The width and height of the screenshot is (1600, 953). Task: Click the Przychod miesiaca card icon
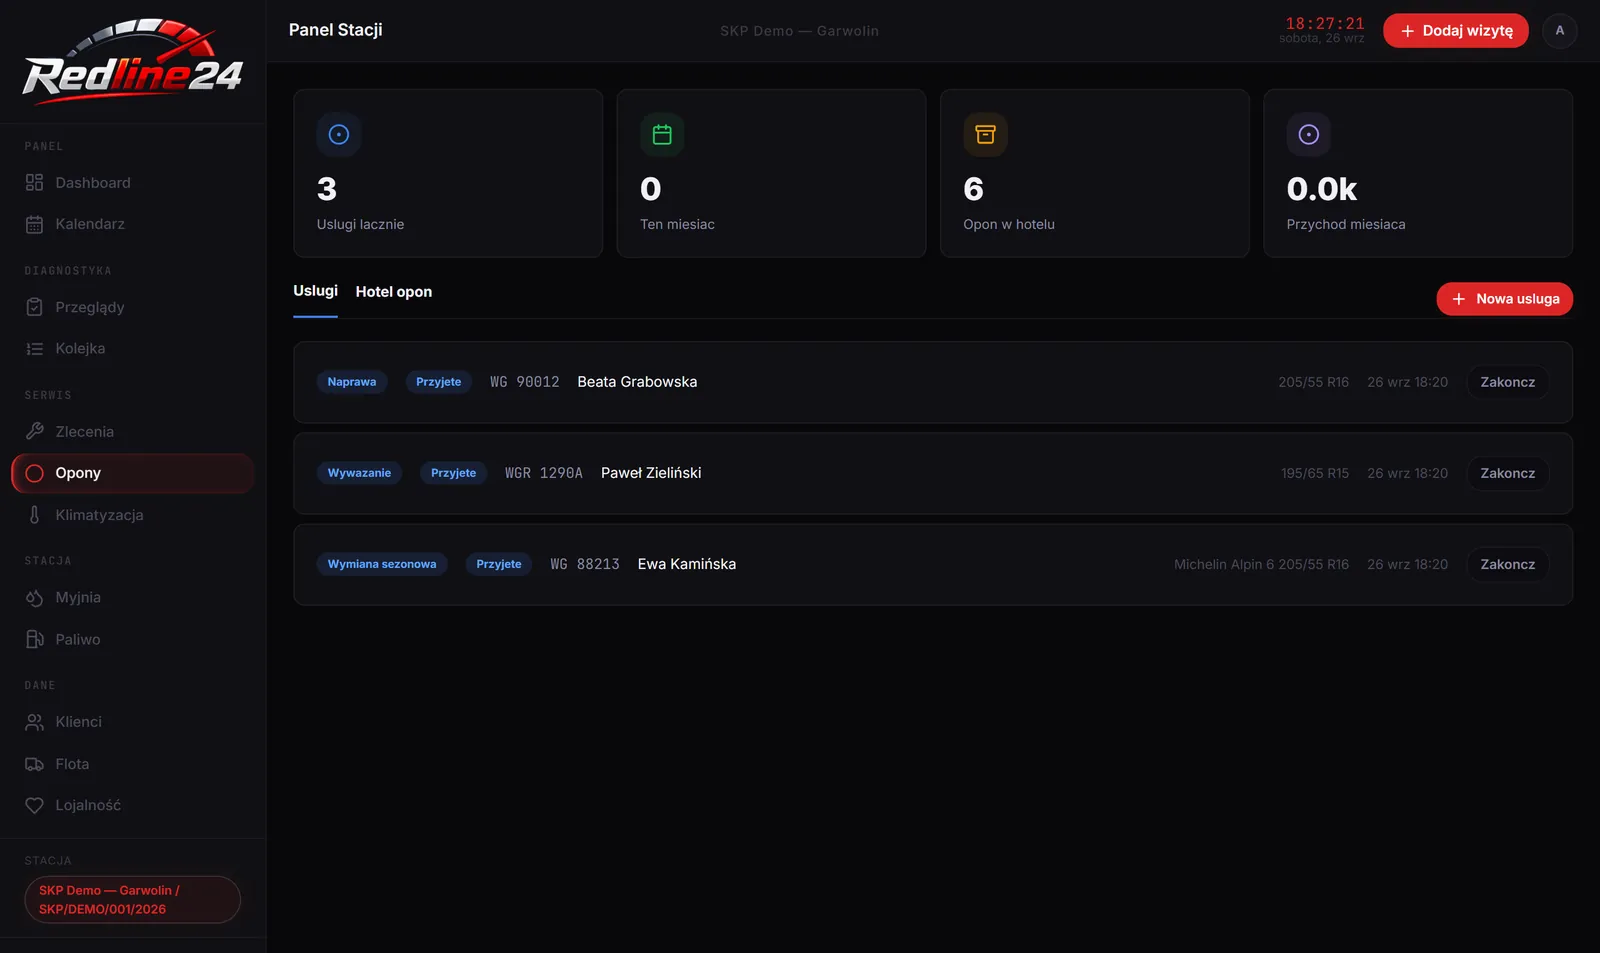(x=1308, y=134)
